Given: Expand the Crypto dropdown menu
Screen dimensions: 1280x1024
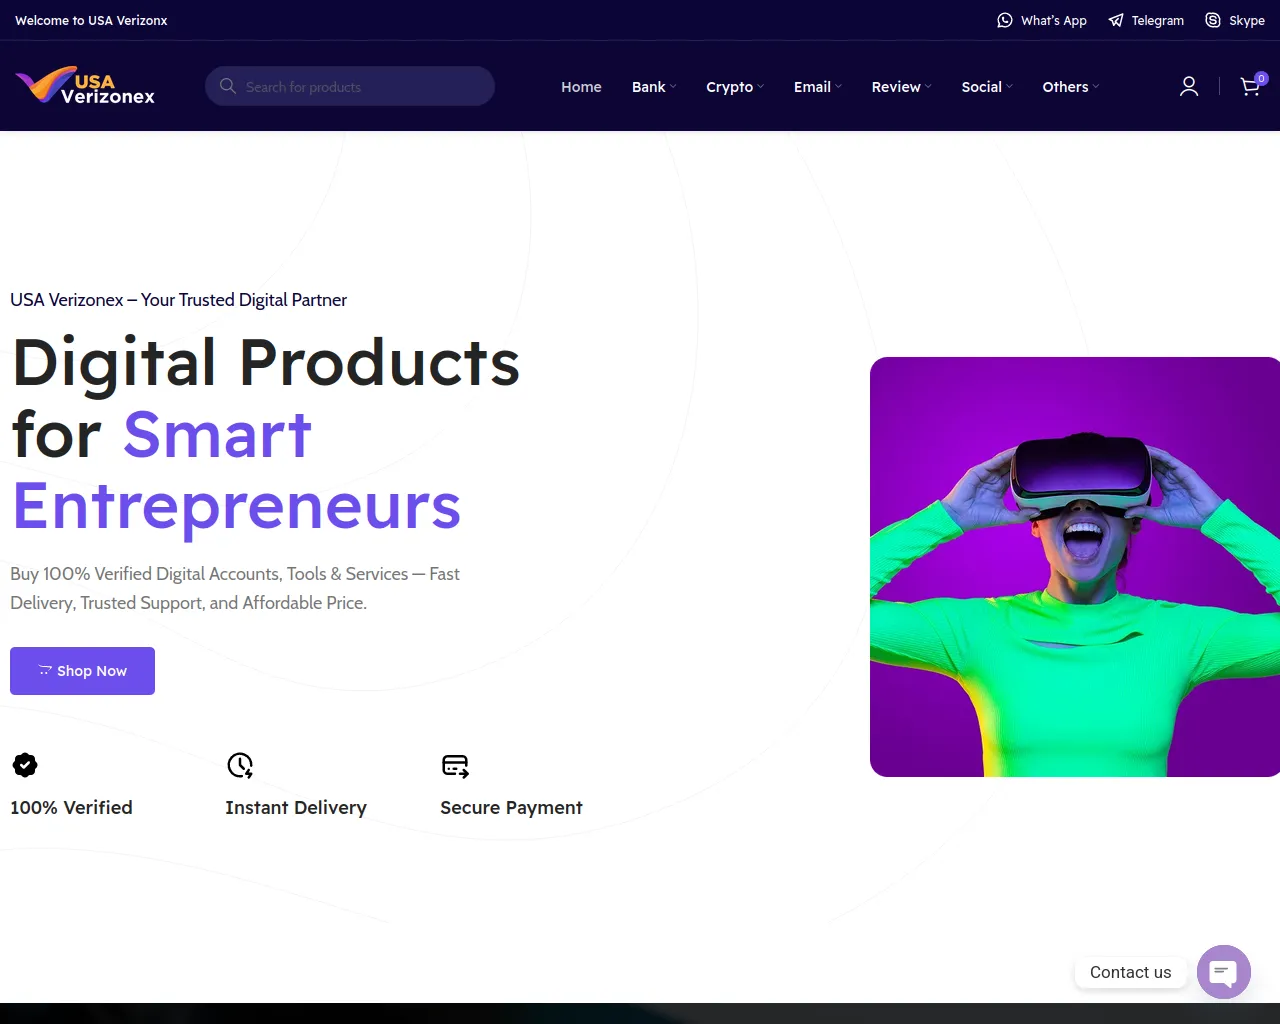Looking at the screenshot, I should [x=735, y=87].
